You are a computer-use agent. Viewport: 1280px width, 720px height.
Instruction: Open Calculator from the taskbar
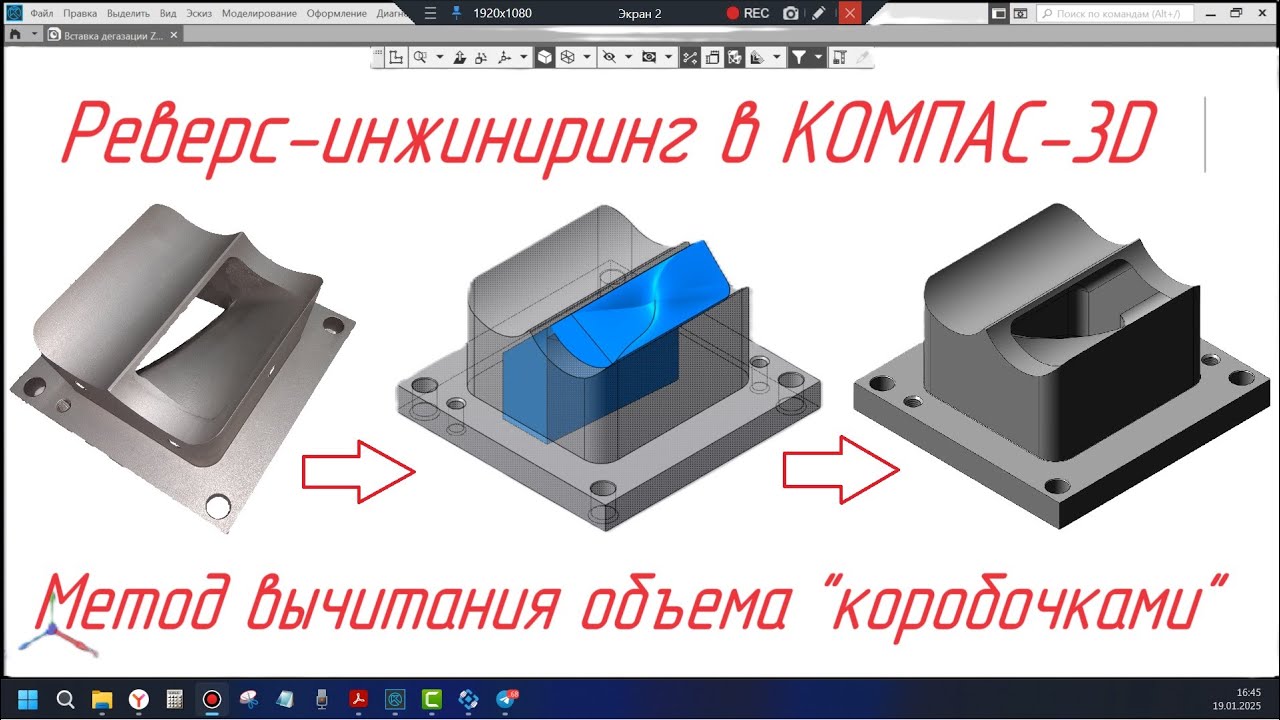[x=175, y=699]
